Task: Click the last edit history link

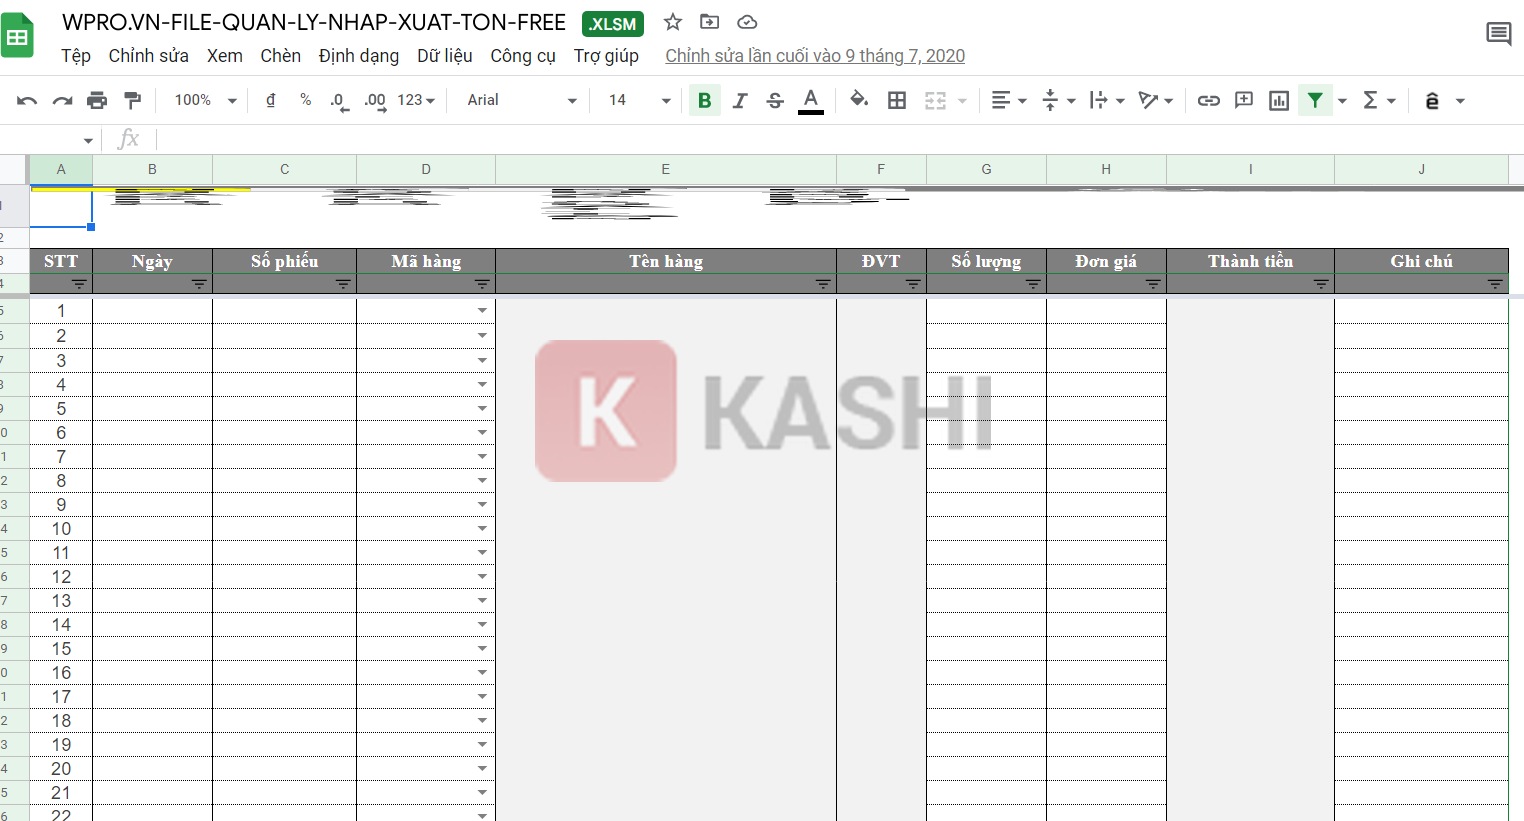Action: (x=814, y=56)
